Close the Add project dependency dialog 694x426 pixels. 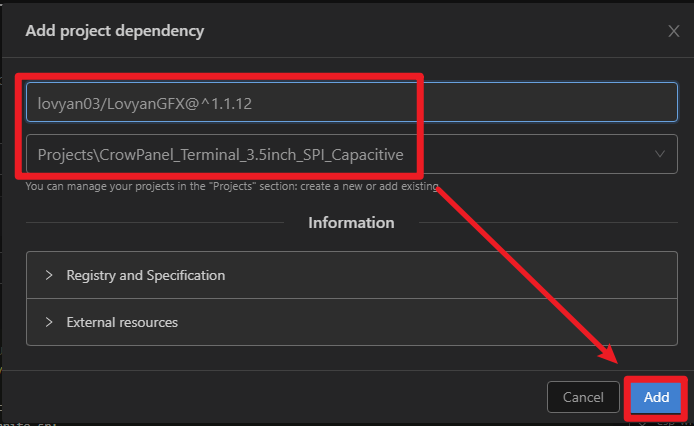(x=674, y=31)
